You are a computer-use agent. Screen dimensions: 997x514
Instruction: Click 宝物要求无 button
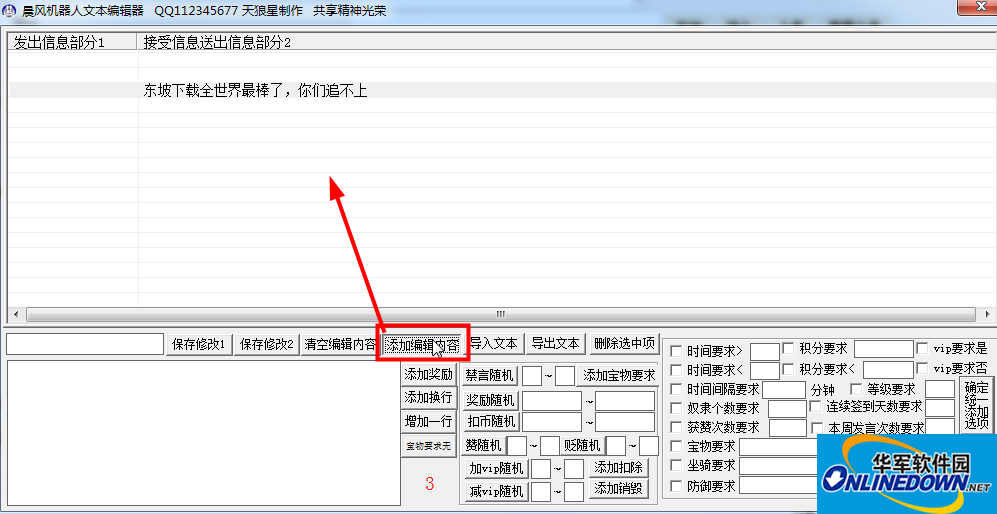[x=429, y=446]
